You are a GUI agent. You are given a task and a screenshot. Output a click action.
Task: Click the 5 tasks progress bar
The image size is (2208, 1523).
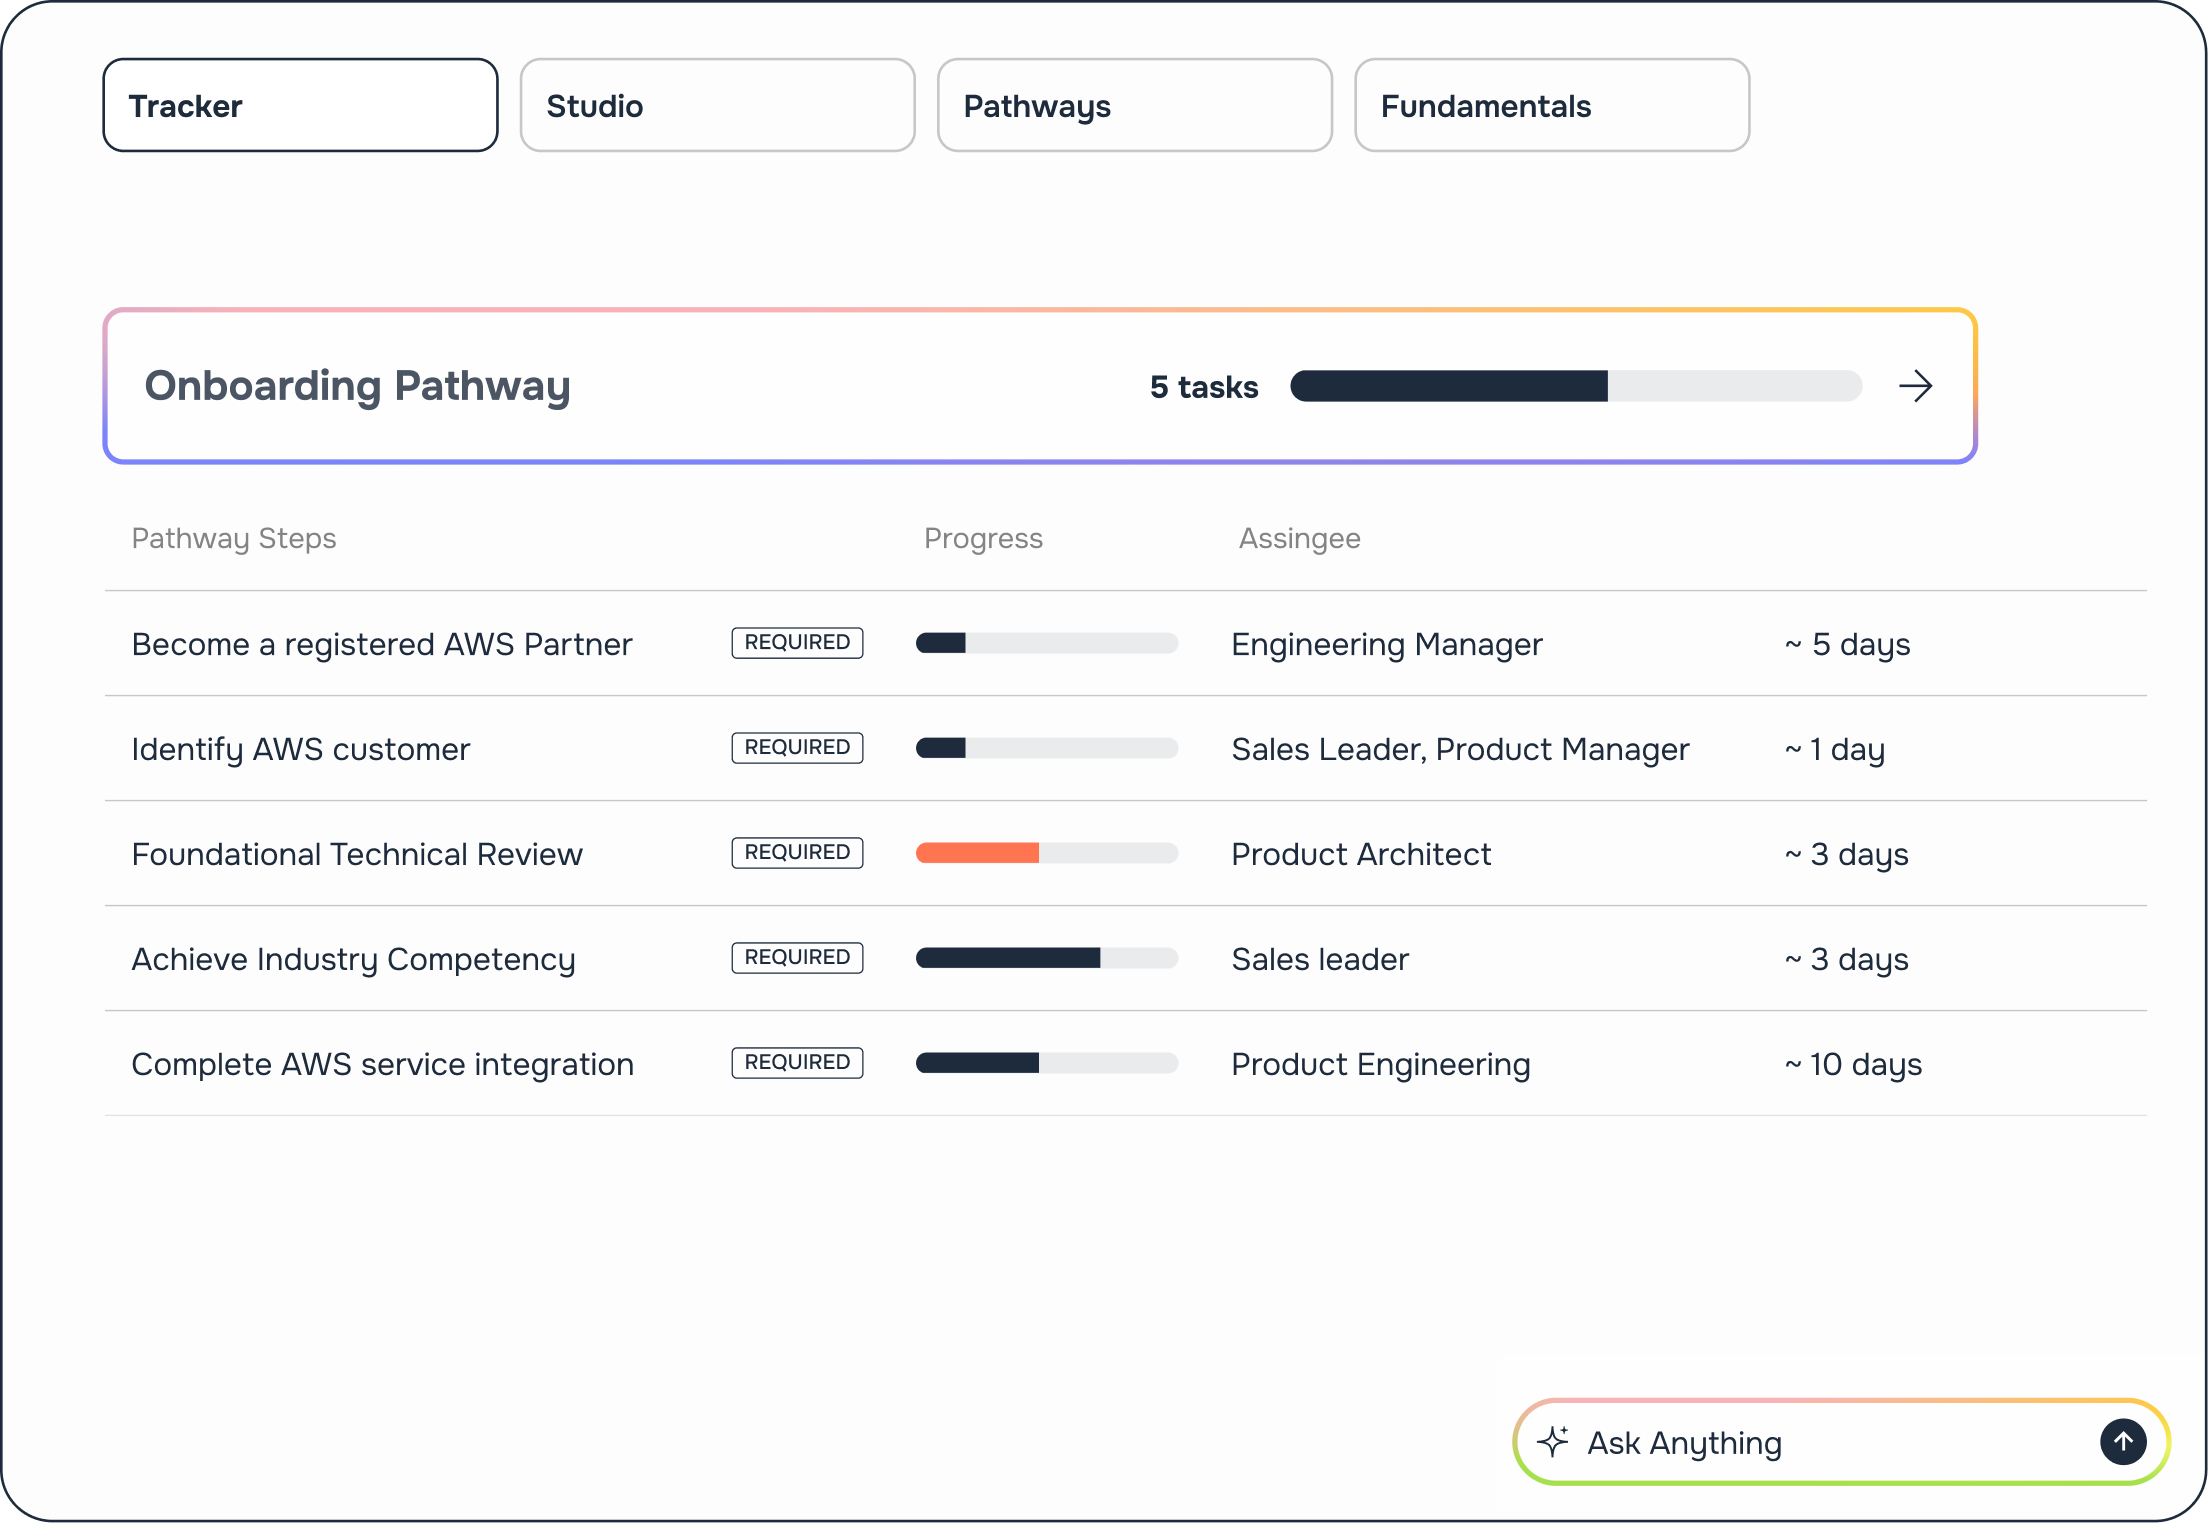1576,386
